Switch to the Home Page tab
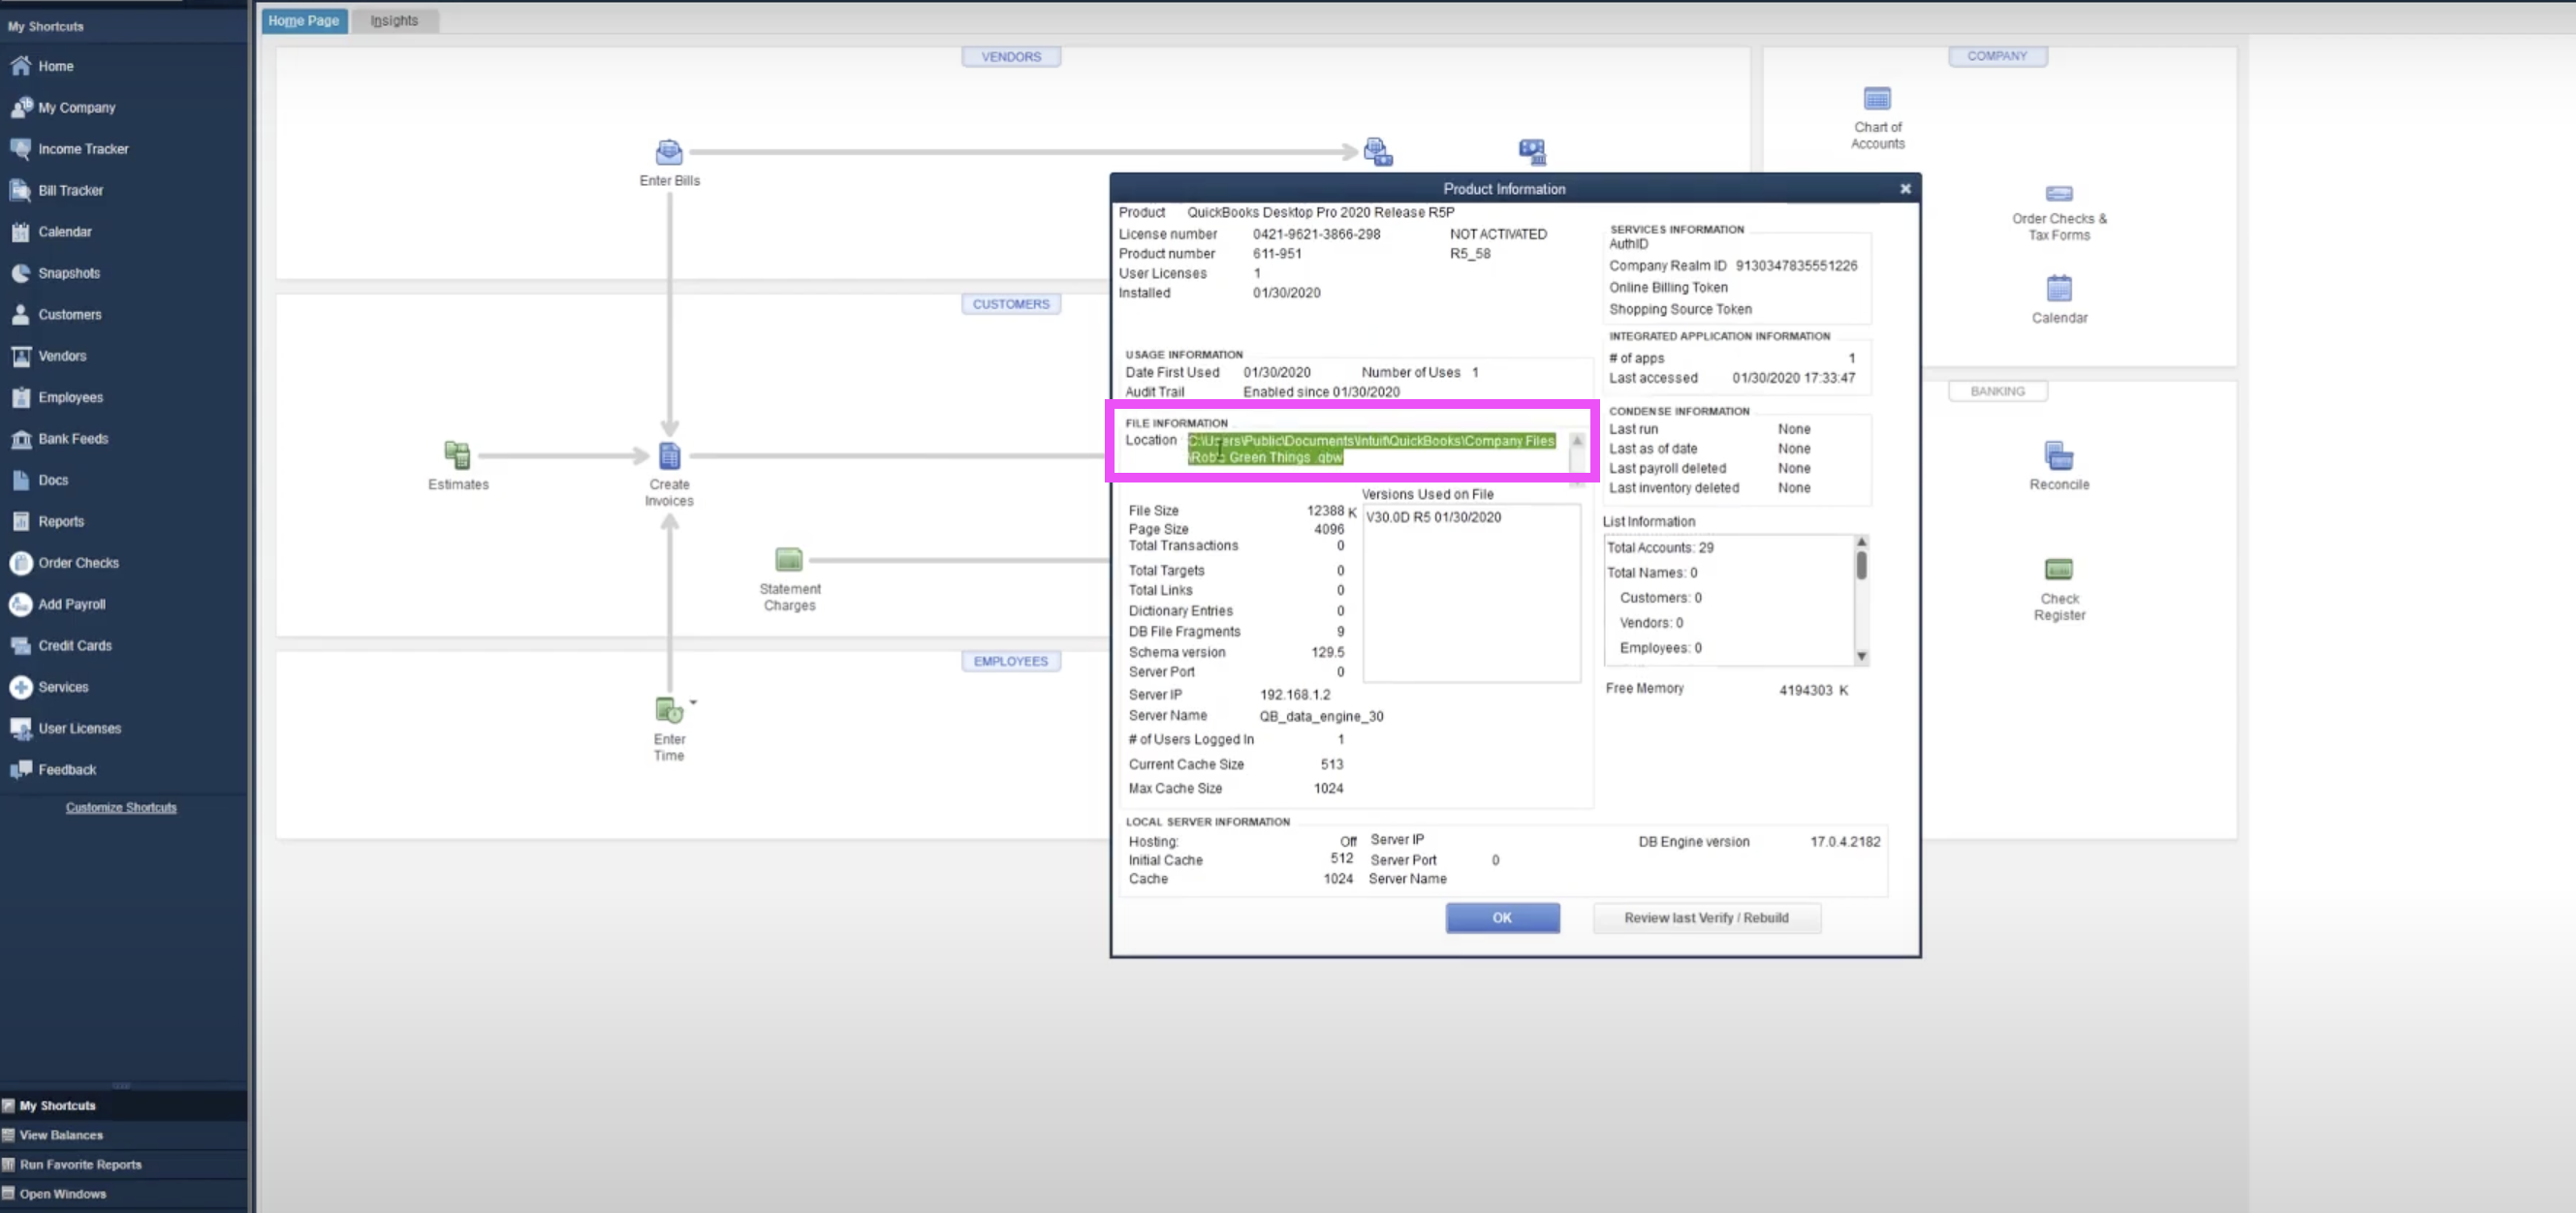Image resolution: width=2576 pixels, height=1213 pixels. pos(302,19)
